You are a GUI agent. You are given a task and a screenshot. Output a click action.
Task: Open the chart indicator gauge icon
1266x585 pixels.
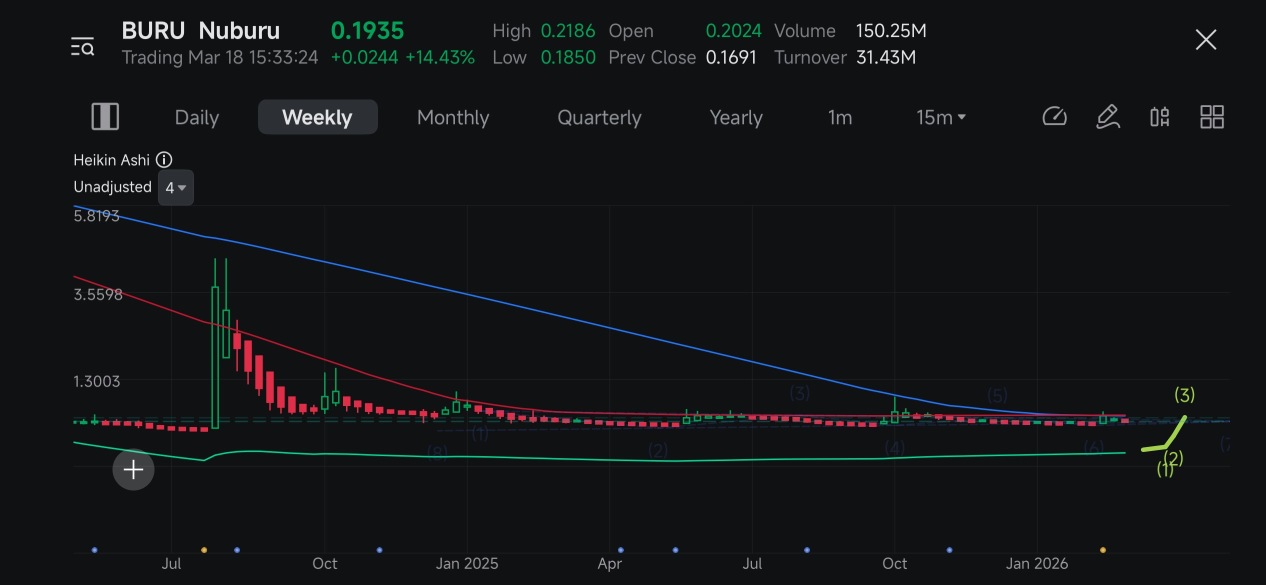(x=1054, y=117)
